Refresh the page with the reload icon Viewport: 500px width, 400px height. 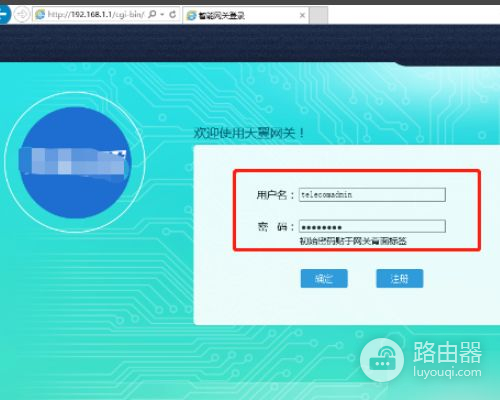(x=173, y=14)
